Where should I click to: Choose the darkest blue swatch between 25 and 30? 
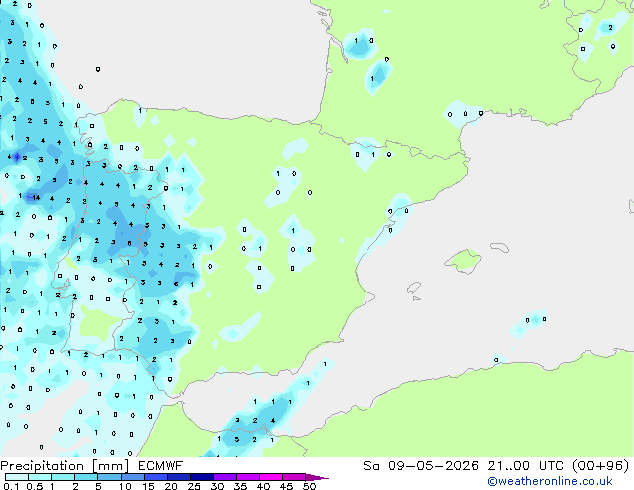pyautogui.click(x=202, y=477)
